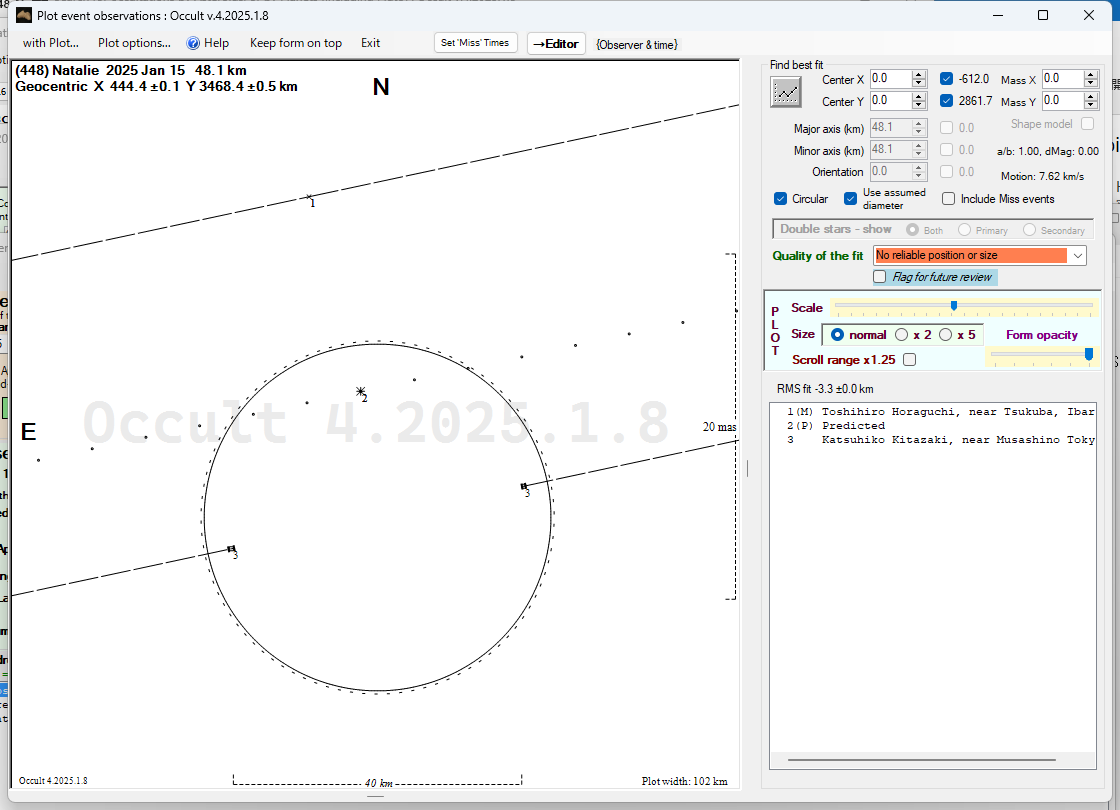Select the x 2 plot size option
The width and height of the screenshot is (1120, 810).
point(901,335)
